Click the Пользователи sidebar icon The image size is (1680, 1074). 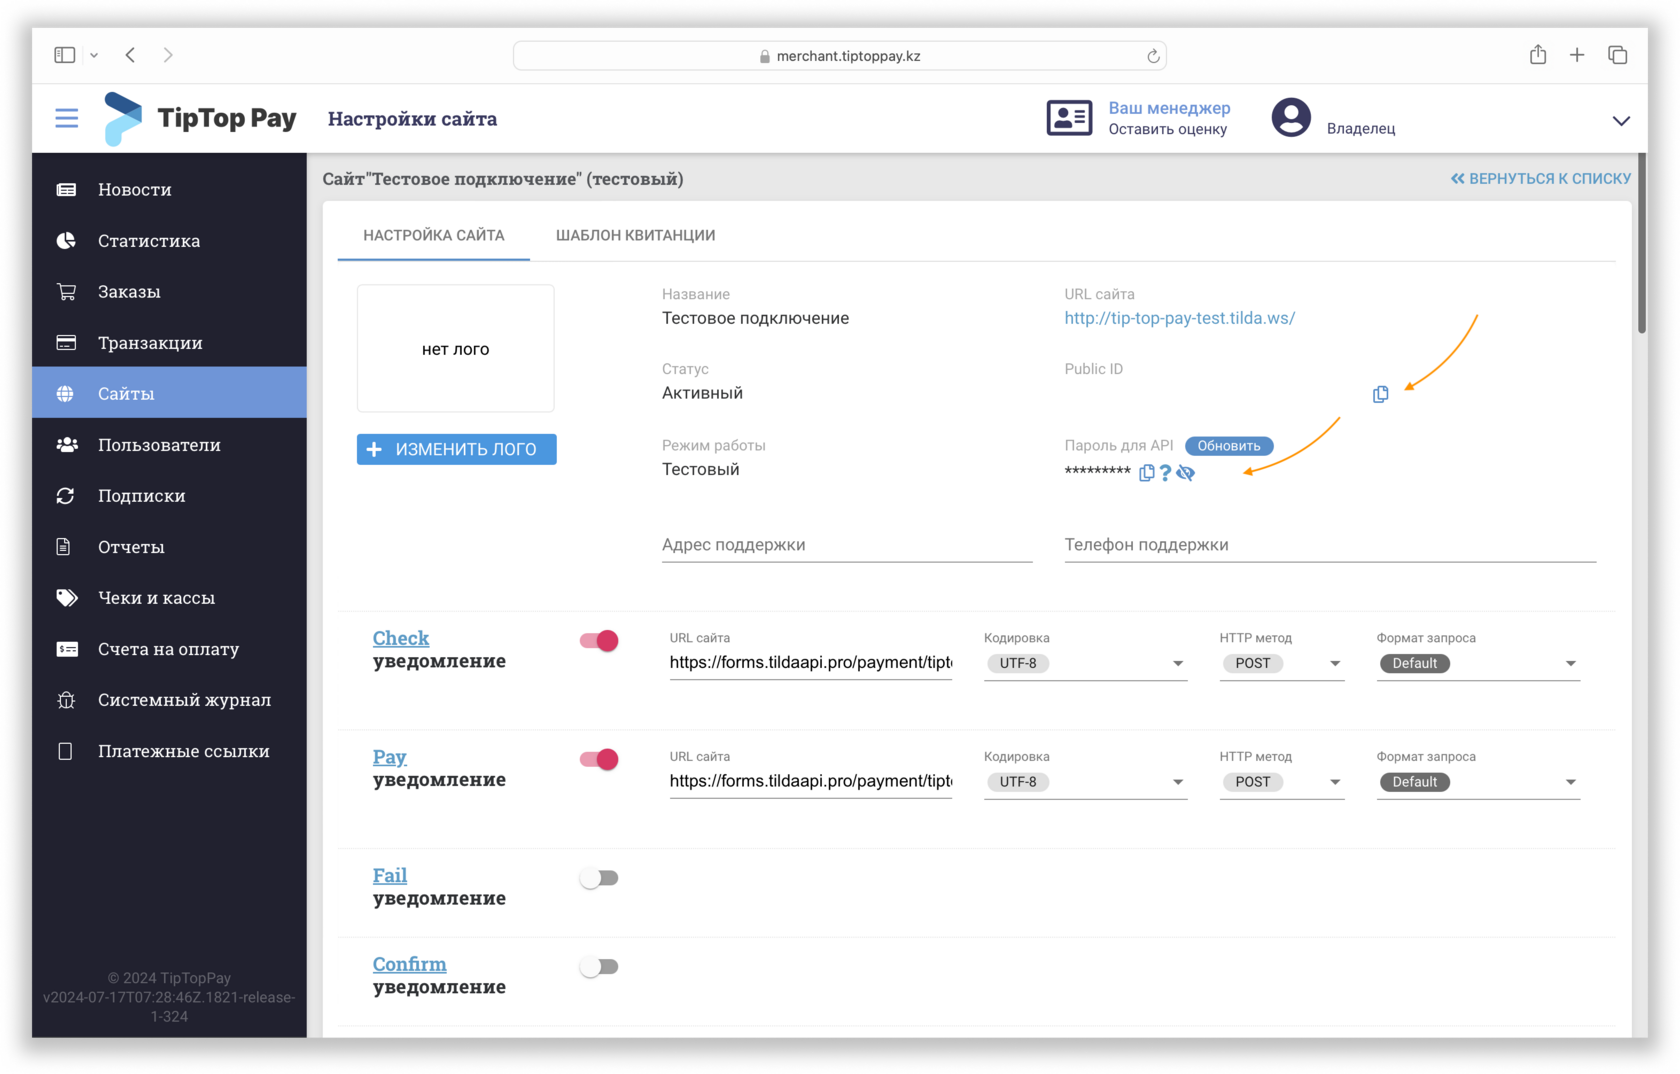(66, 444)
